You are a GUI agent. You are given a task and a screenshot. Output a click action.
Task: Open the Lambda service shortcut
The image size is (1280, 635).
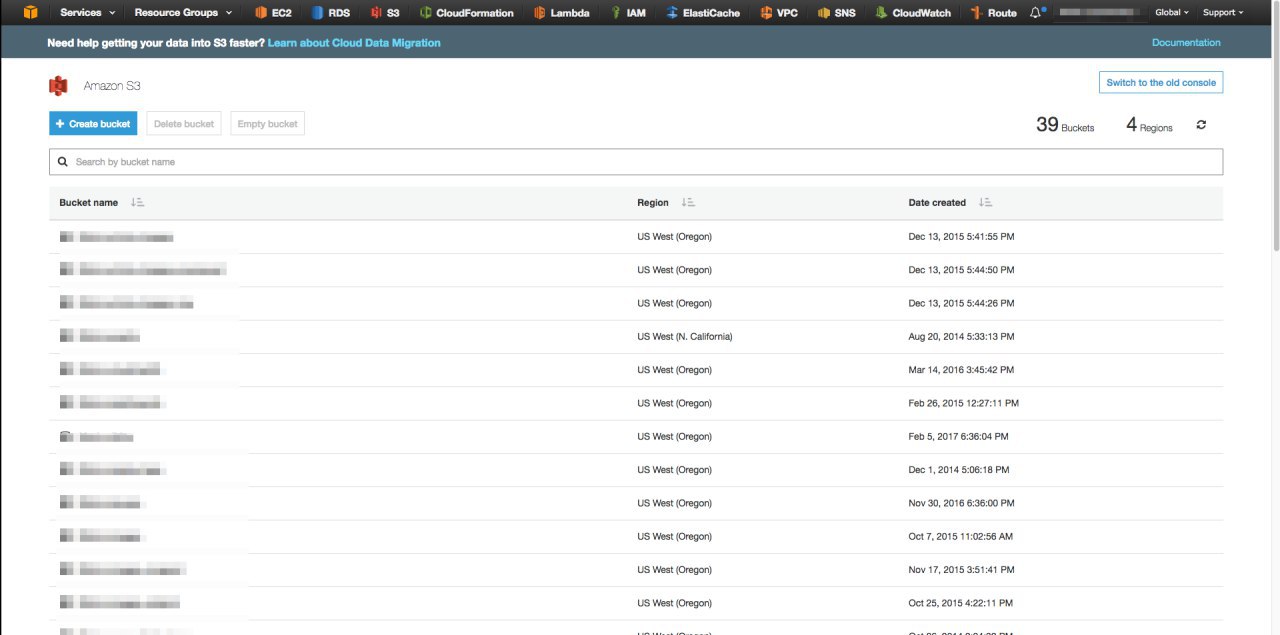coord(561,13)
